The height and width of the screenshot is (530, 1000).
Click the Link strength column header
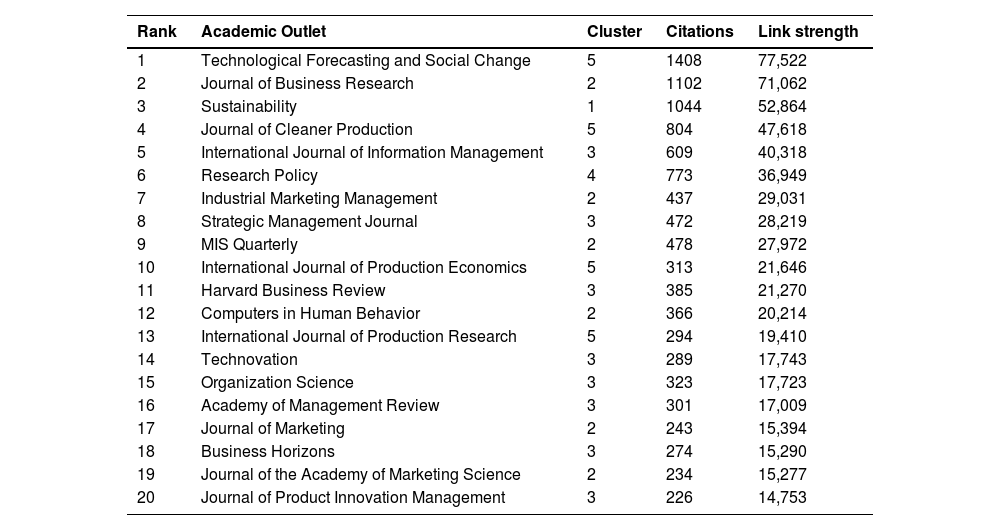[x=808, y=31]
